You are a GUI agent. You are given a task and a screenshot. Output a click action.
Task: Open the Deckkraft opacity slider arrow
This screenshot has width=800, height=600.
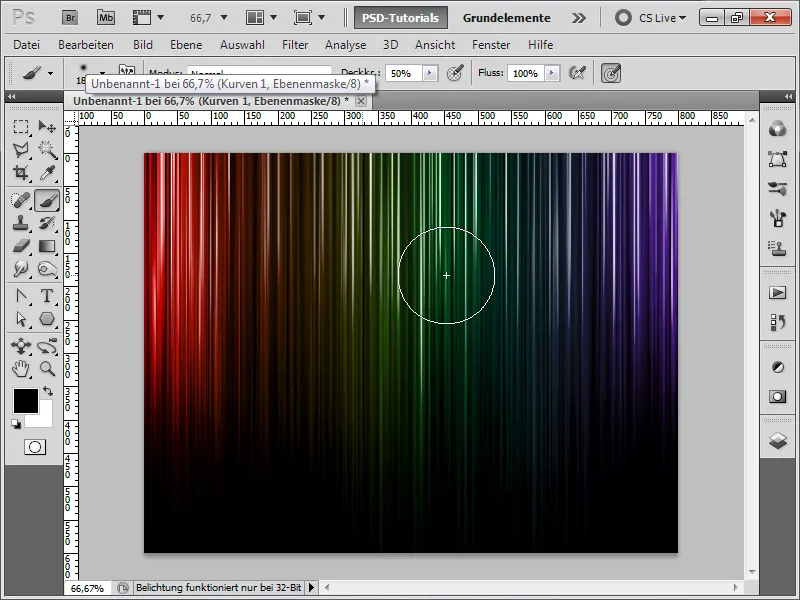[430, 73]
